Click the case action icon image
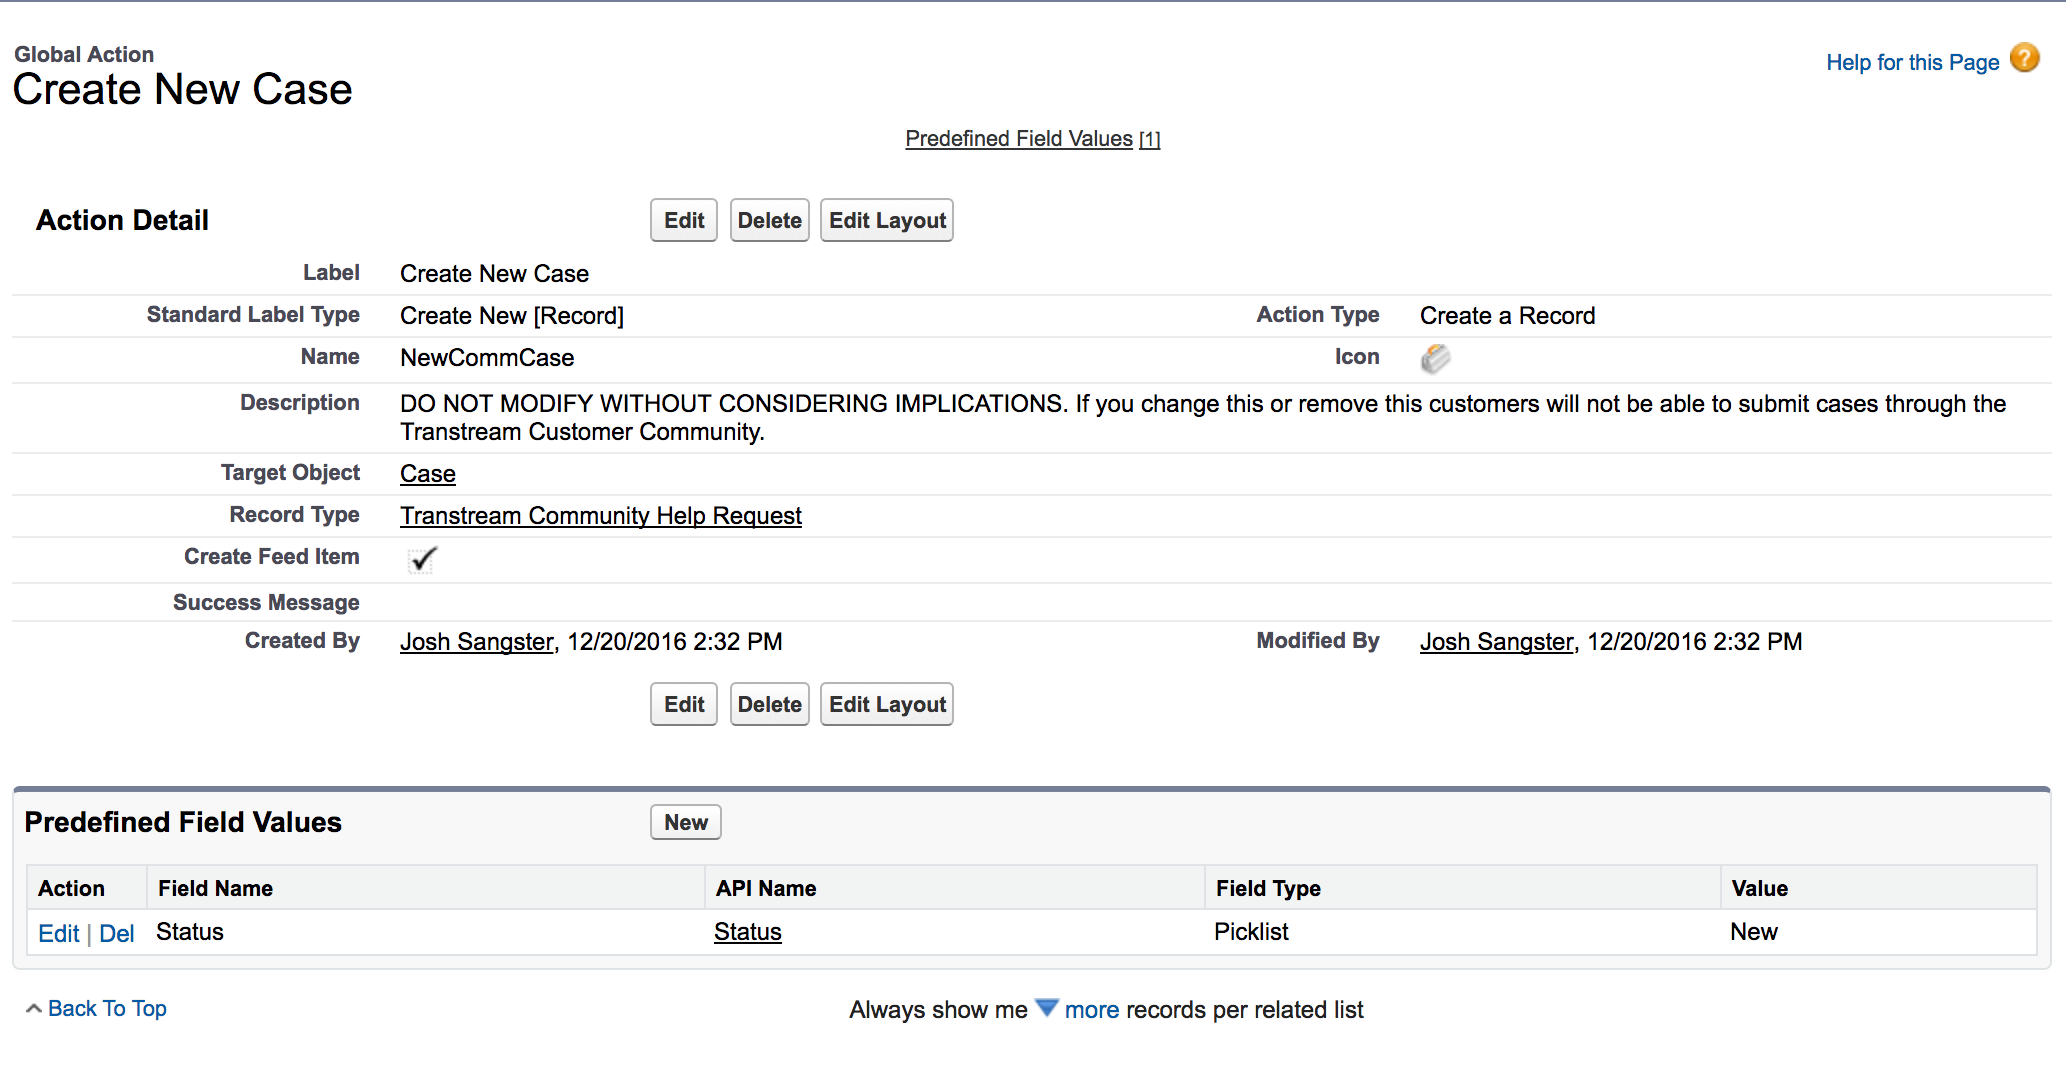2066x1088 pixels. point(1435,358)
